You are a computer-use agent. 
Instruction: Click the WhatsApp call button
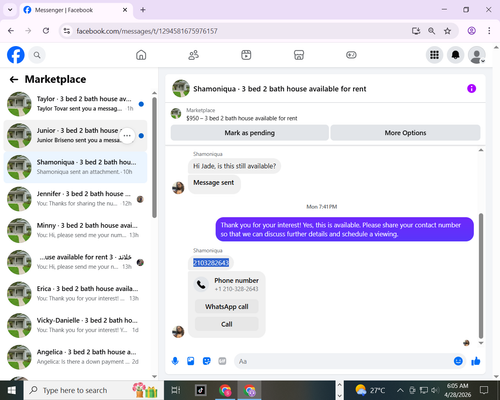point(227,307)
